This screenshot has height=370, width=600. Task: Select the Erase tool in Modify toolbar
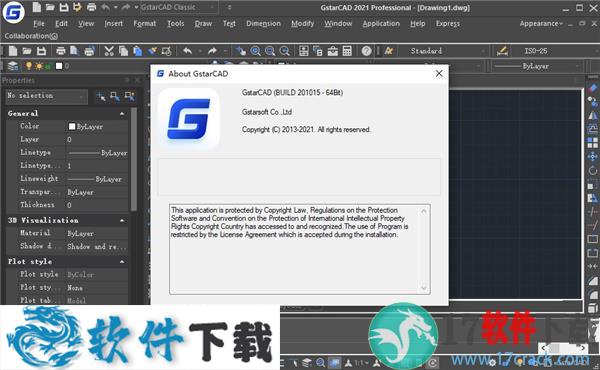pos(593,89)
